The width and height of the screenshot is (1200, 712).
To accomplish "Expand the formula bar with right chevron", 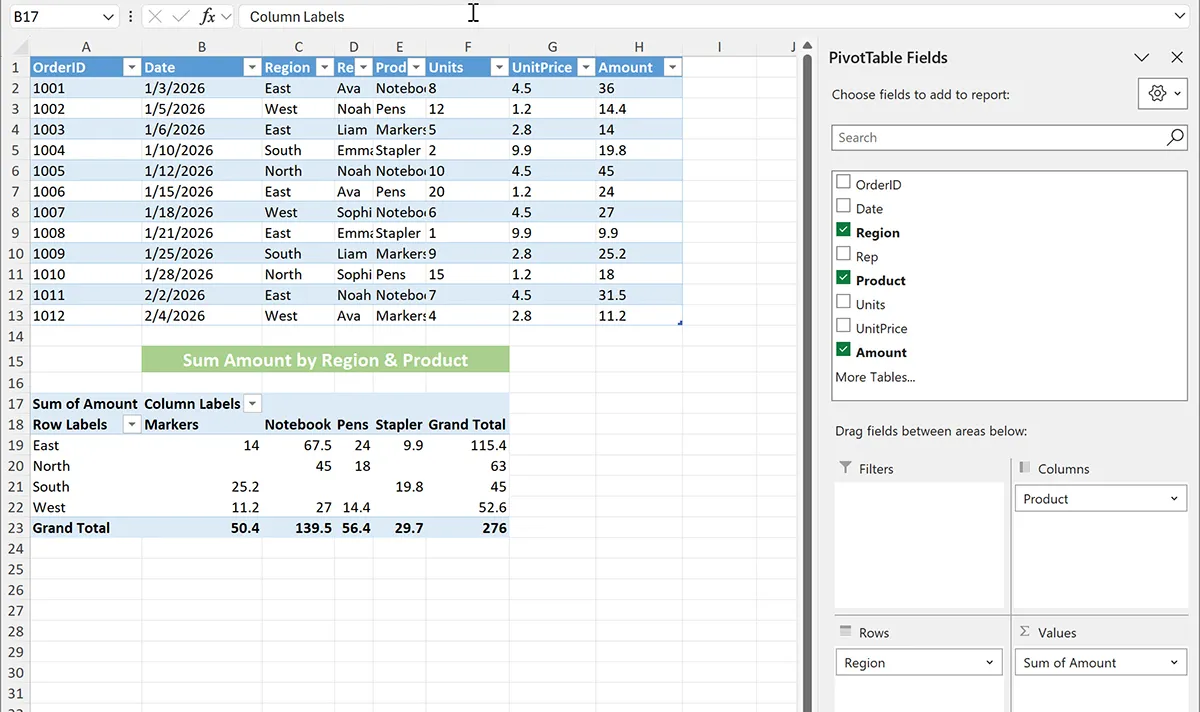I will click(x=1180, y=17).
